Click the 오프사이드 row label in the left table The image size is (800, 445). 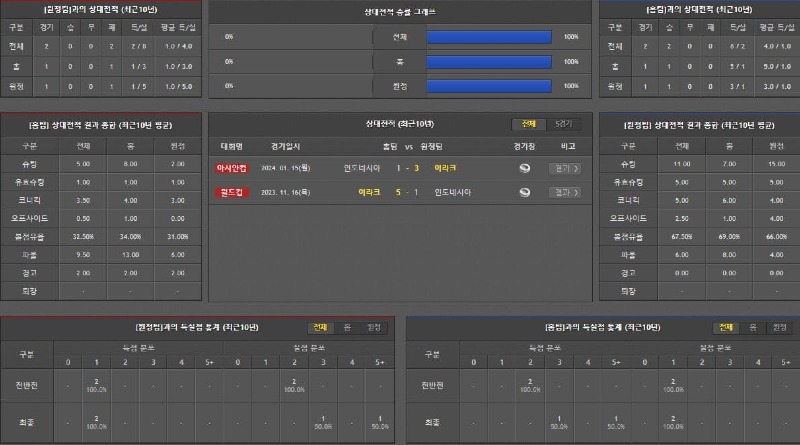tap(30, 218)
